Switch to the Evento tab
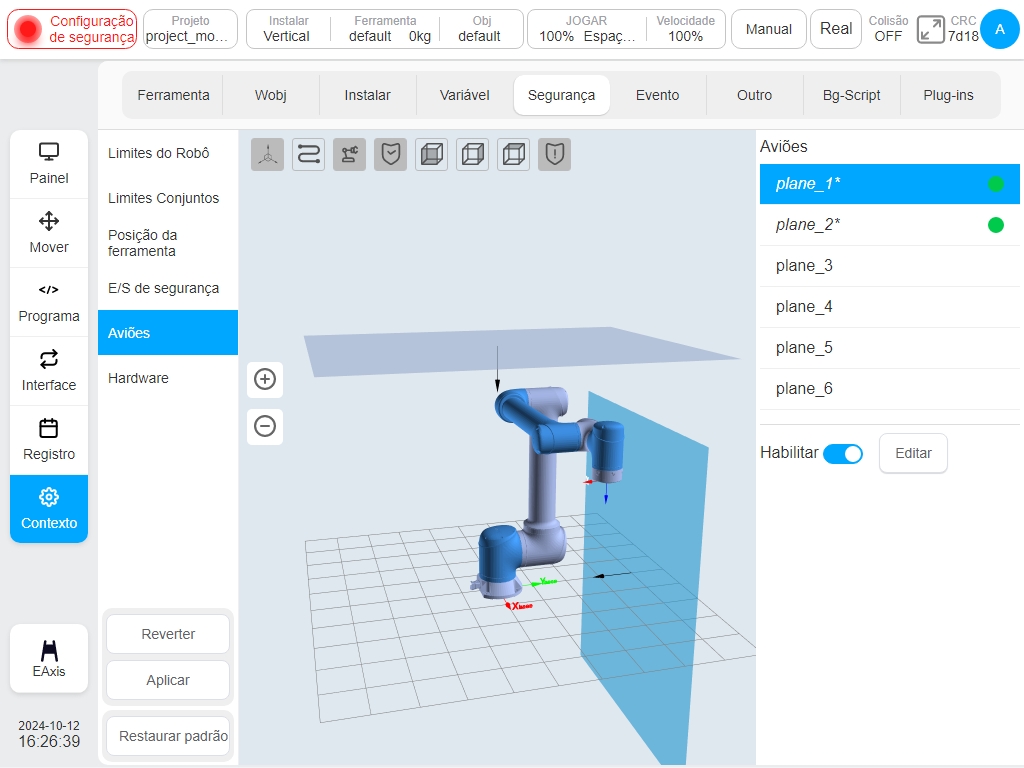1024x768 pixels. click(x=658, y=95)
